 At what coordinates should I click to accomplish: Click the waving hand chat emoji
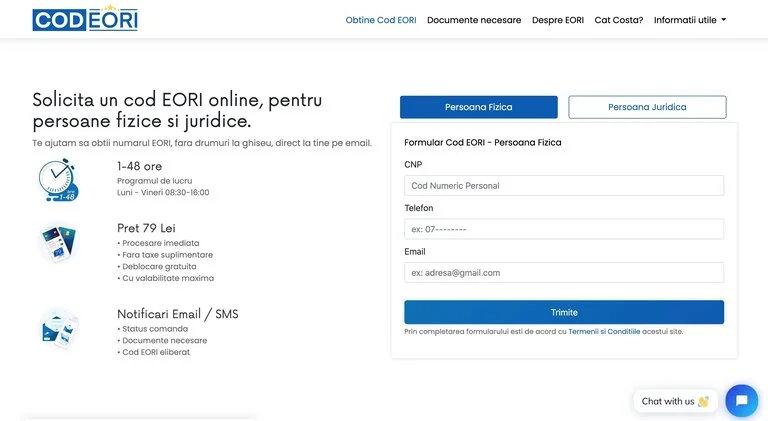703,402
